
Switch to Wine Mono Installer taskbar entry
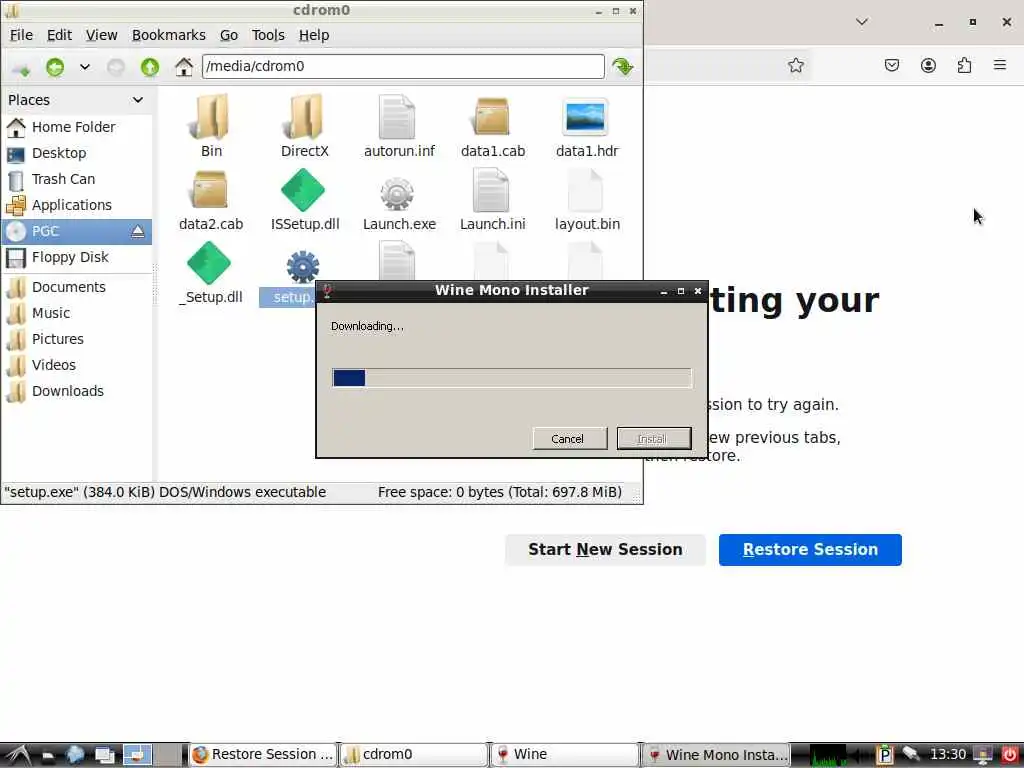[x=716, y=755]
